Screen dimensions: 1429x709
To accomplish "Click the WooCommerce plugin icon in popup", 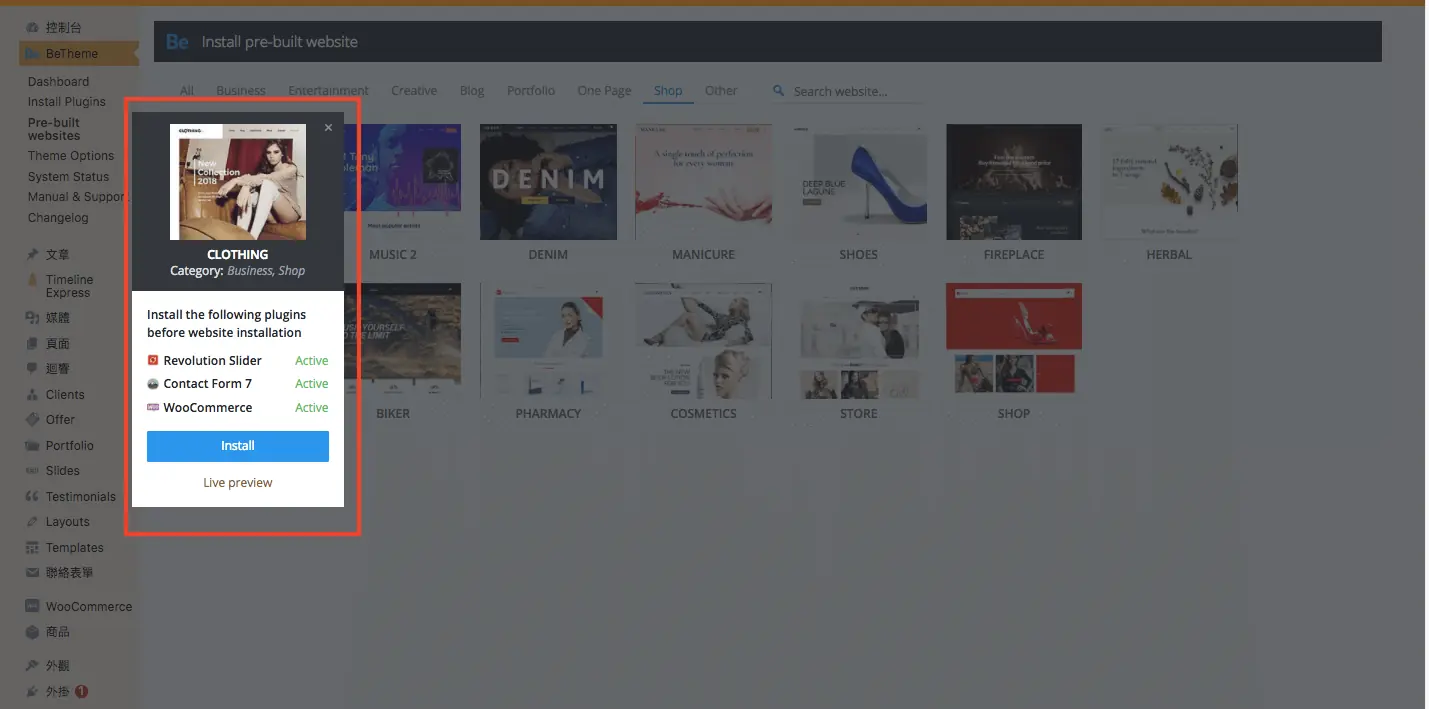I will (x=153, y=408).
